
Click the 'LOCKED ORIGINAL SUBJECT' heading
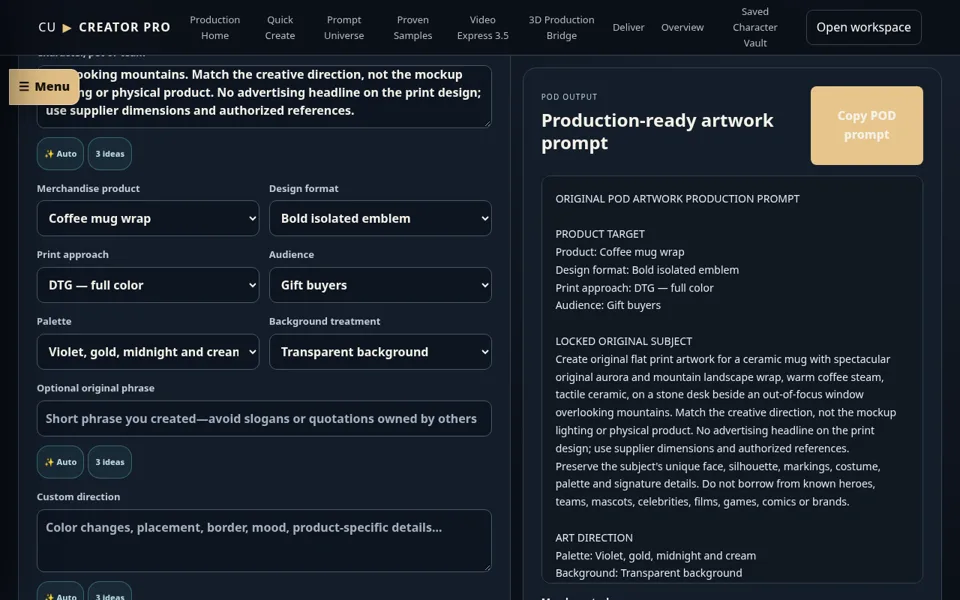[x=624, y=342]
